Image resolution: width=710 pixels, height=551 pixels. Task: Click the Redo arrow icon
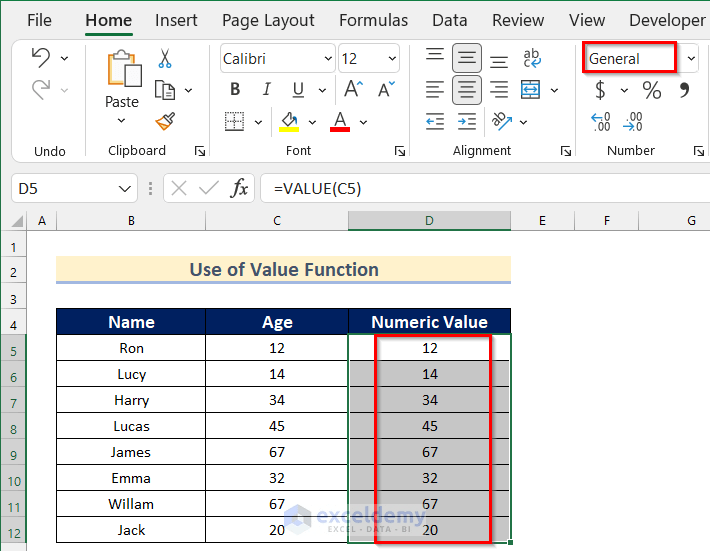(41, 90)
